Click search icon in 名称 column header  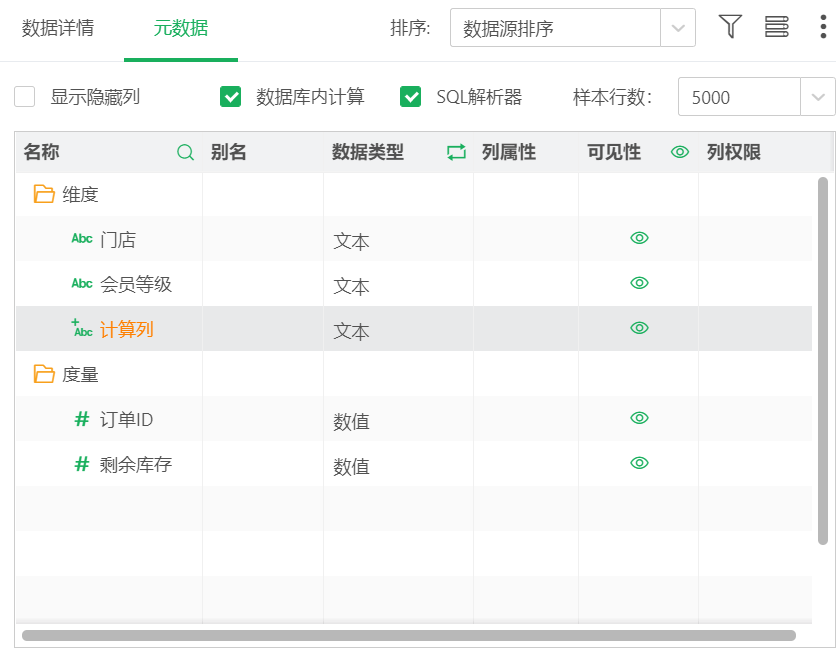tap(185, 152)
